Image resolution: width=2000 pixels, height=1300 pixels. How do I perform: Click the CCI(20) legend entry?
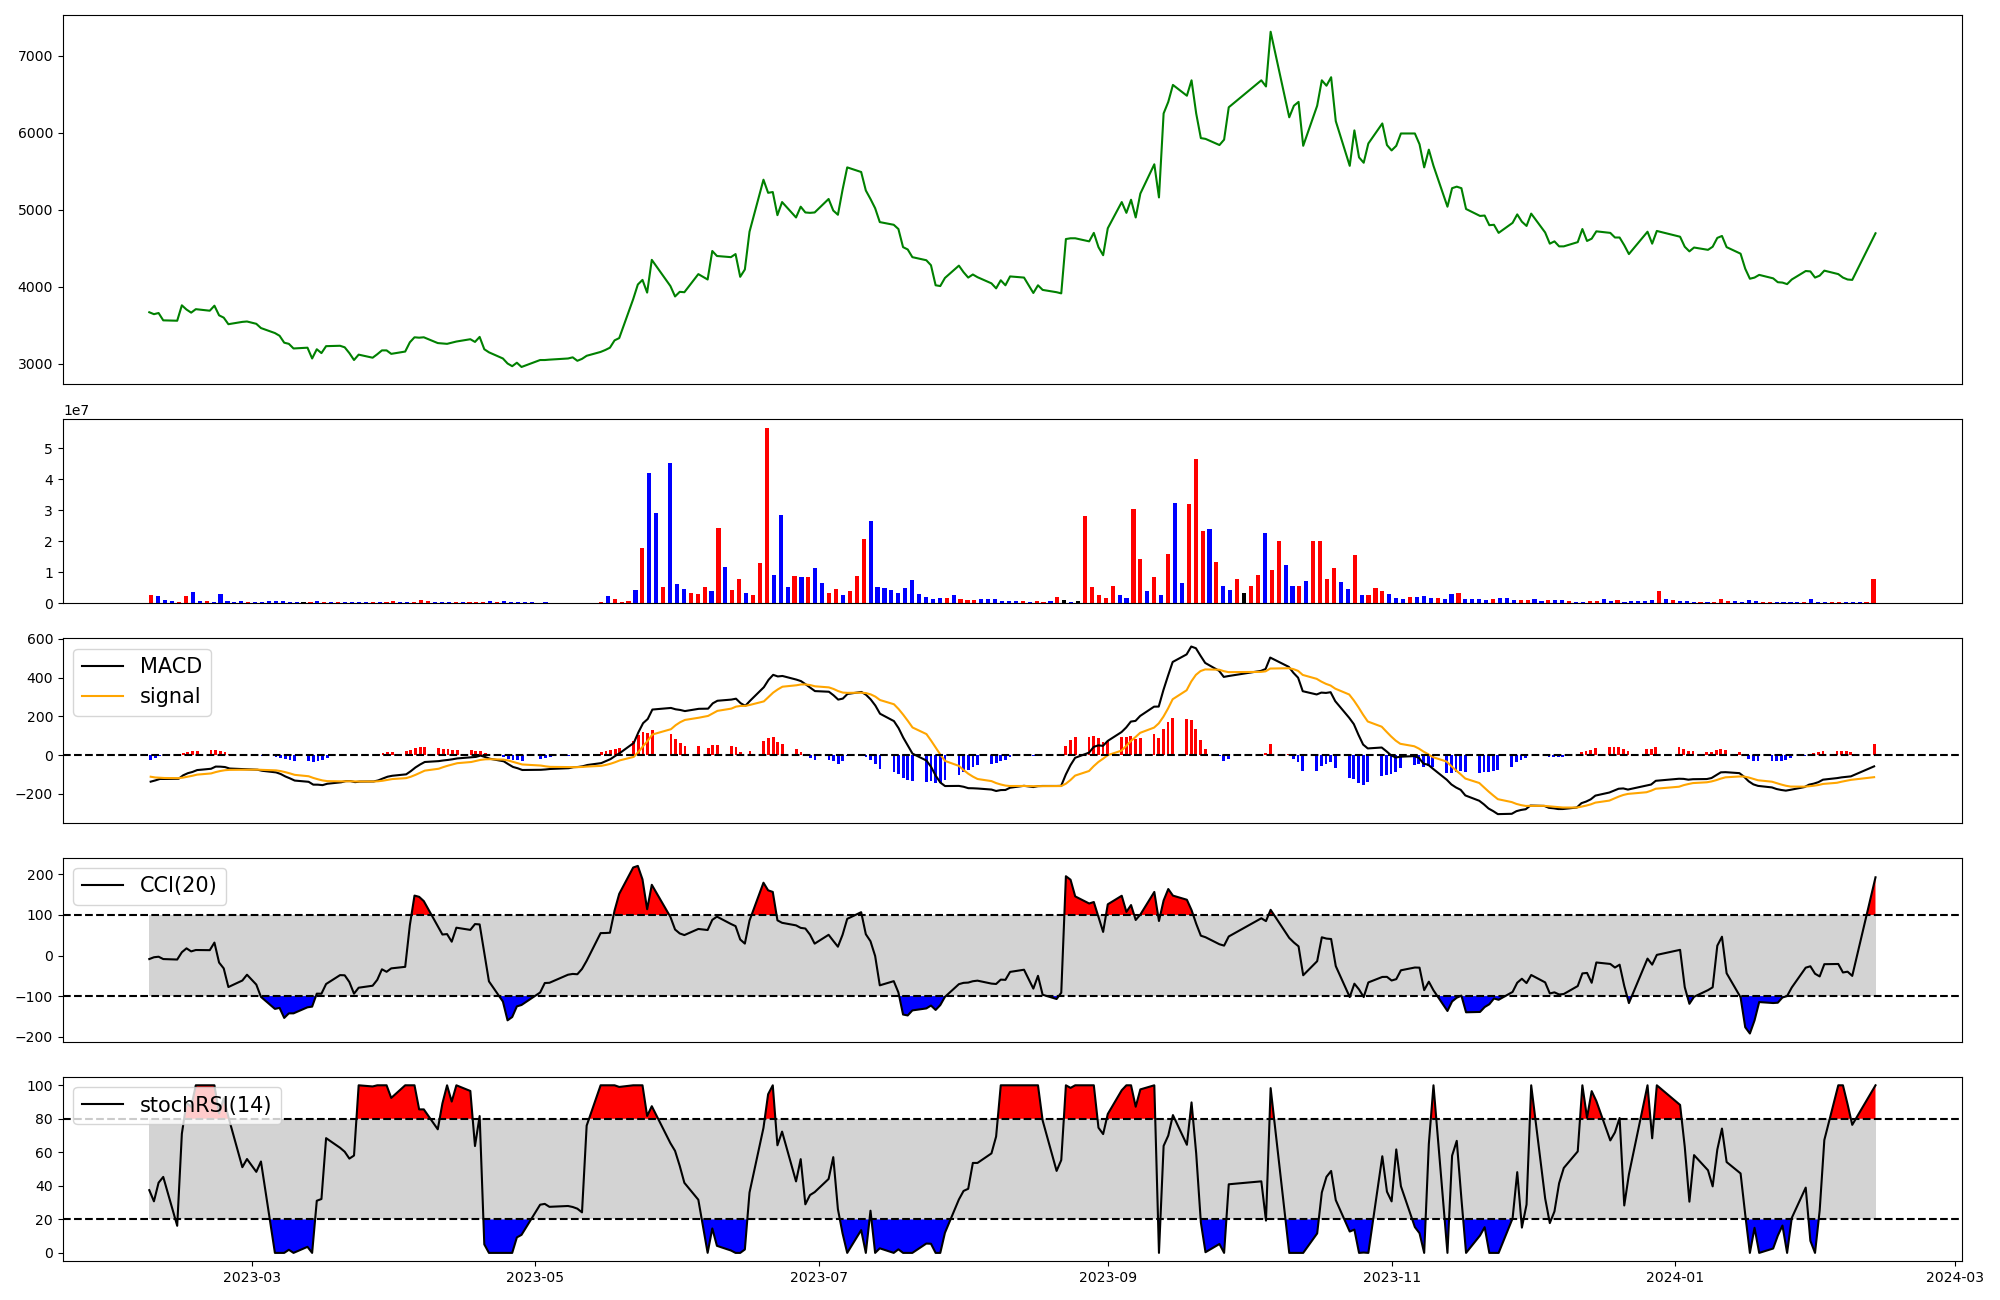click(x=178, y=885)
